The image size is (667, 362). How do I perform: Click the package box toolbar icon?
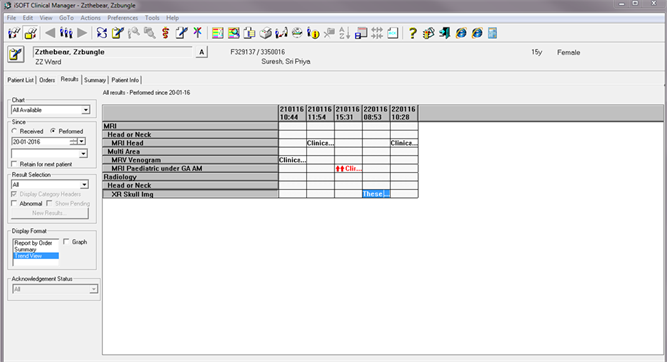pos(428,33)
